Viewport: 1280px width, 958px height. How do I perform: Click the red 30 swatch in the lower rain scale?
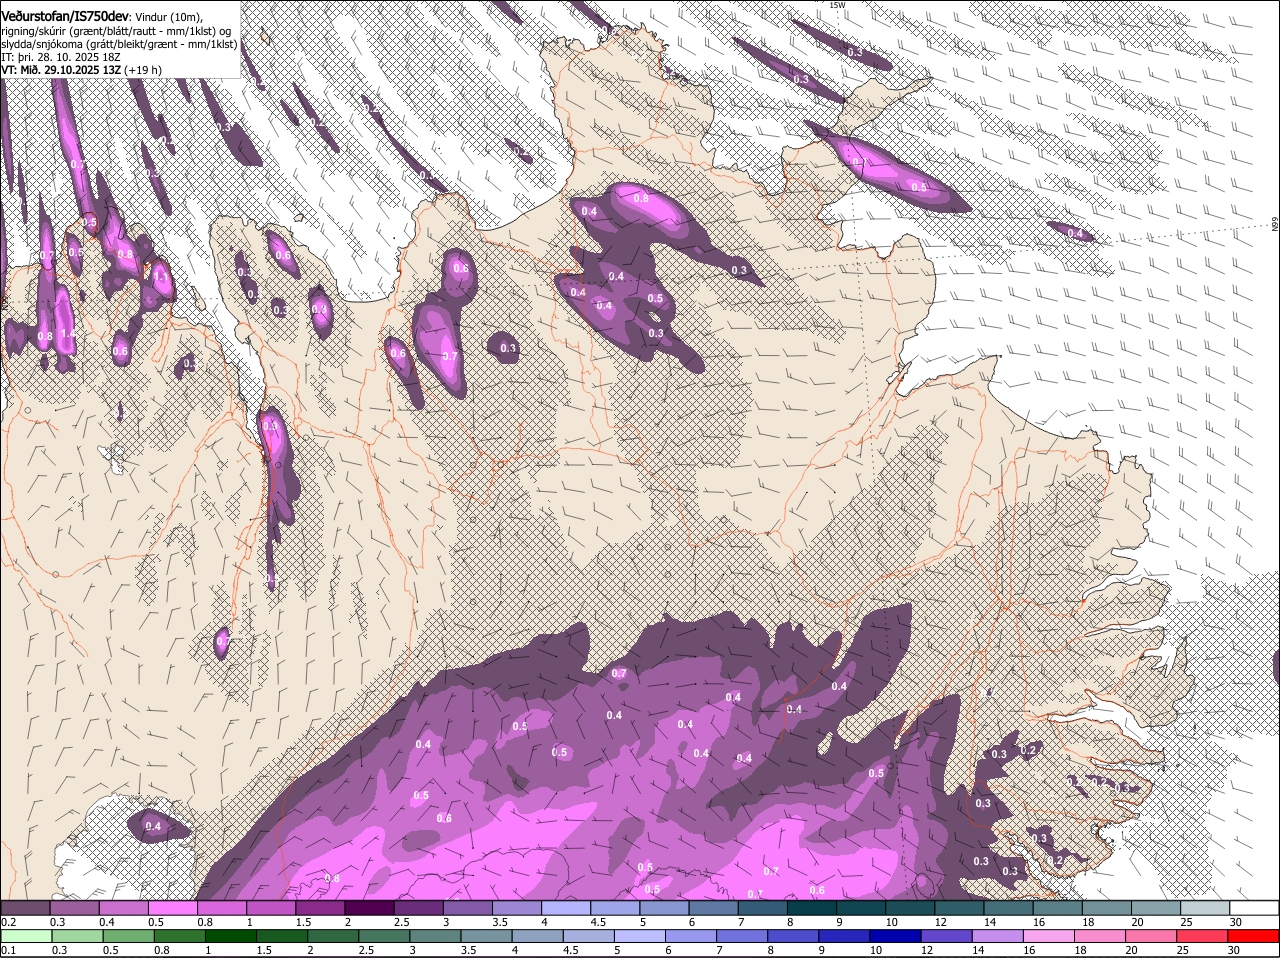[x=1254, y=936]
